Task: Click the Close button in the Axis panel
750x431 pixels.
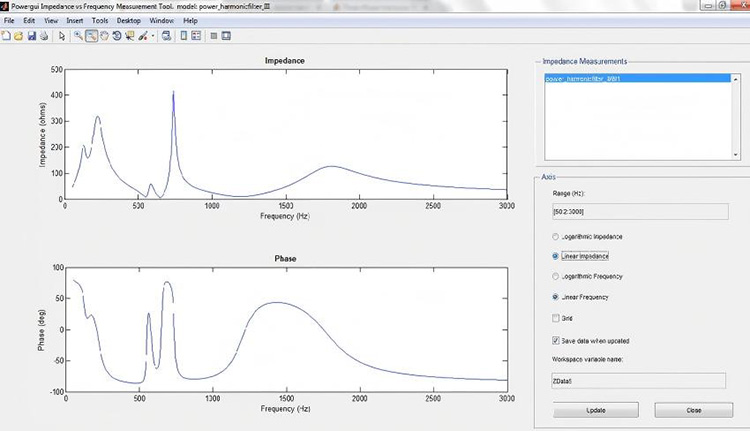Action: click(694, 410)
